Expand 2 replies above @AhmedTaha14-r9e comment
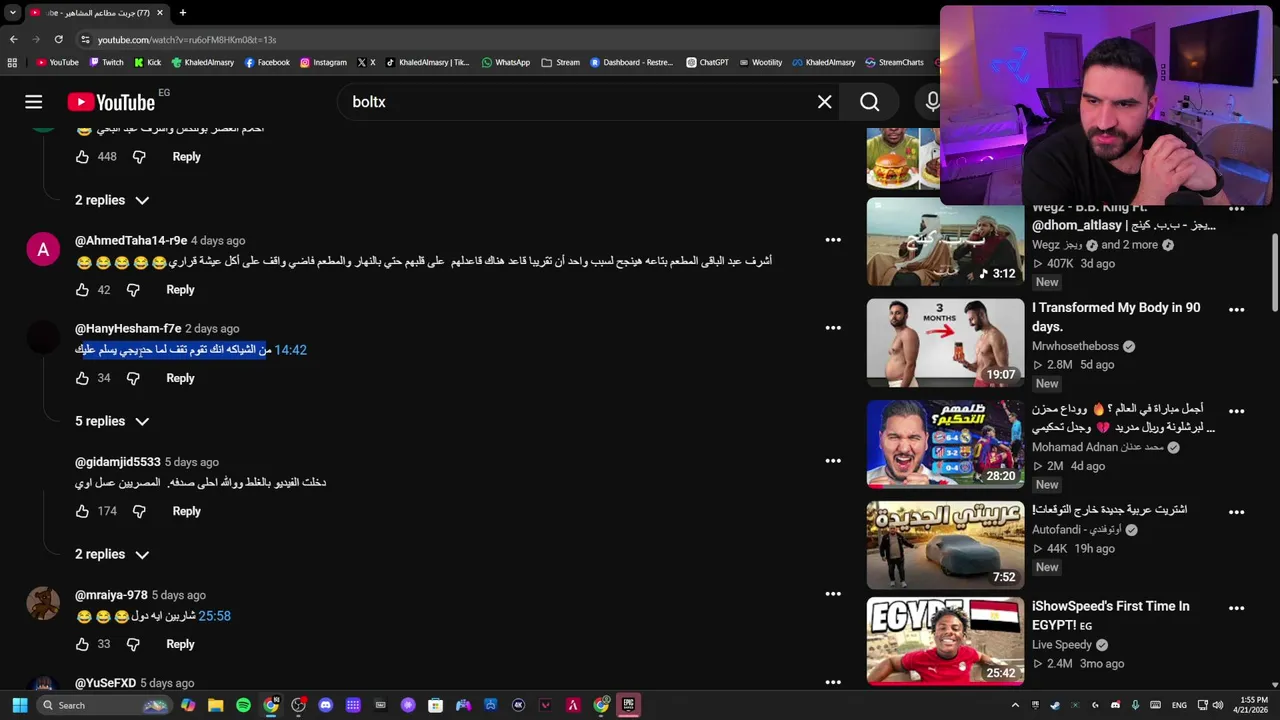Screen dimensions: 1280x720 (x=112, y=200)
